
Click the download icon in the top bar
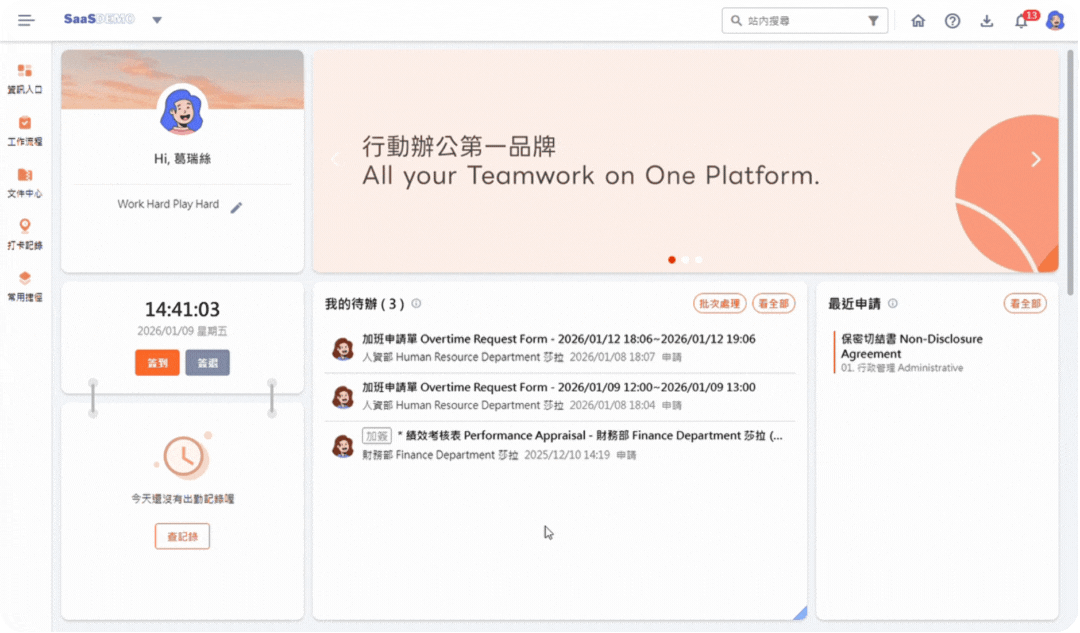[986, 20]
